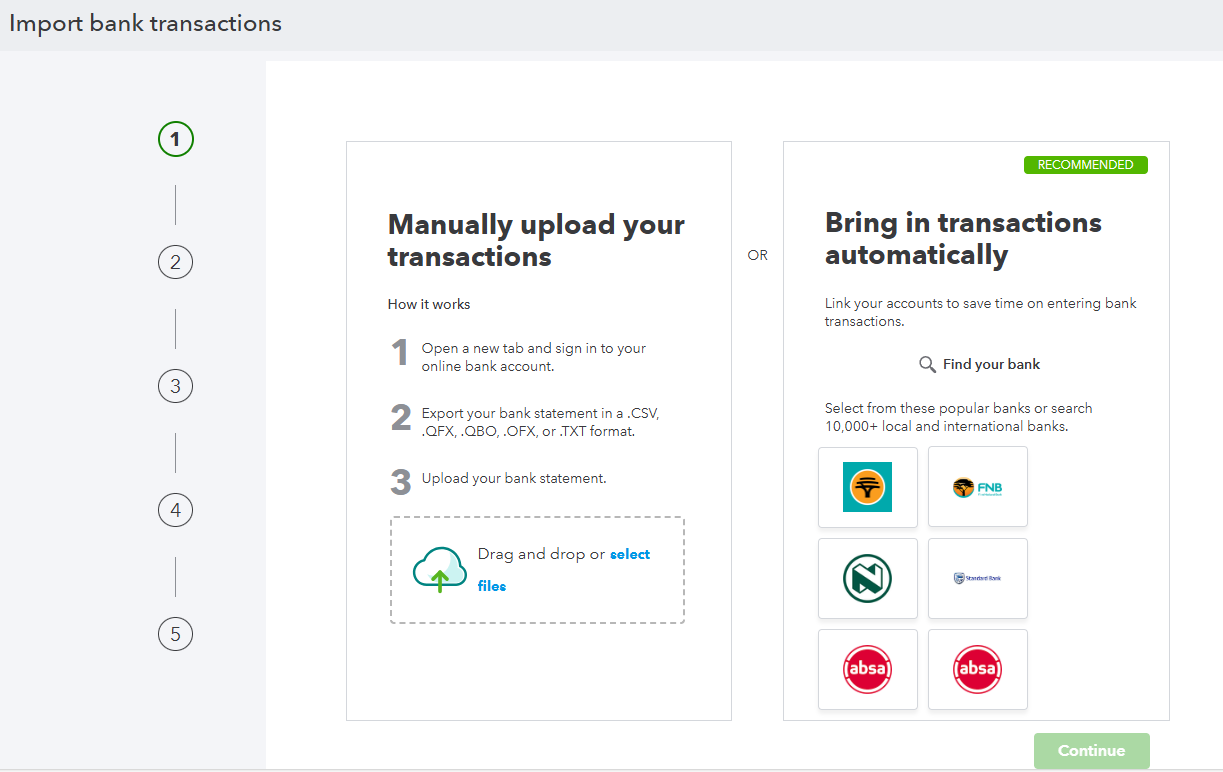Open step 5 of the import wizard

(175, 635)
